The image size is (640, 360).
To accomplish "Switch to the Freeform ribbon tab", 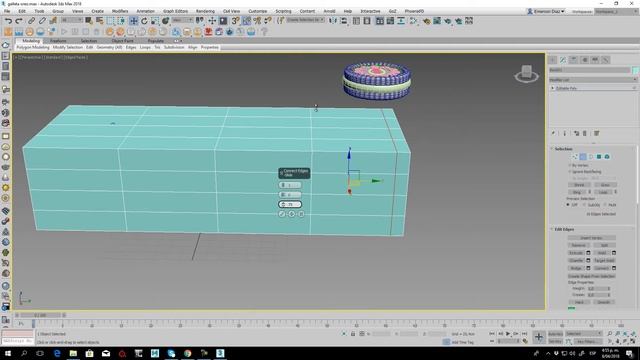I will (58, 41).
